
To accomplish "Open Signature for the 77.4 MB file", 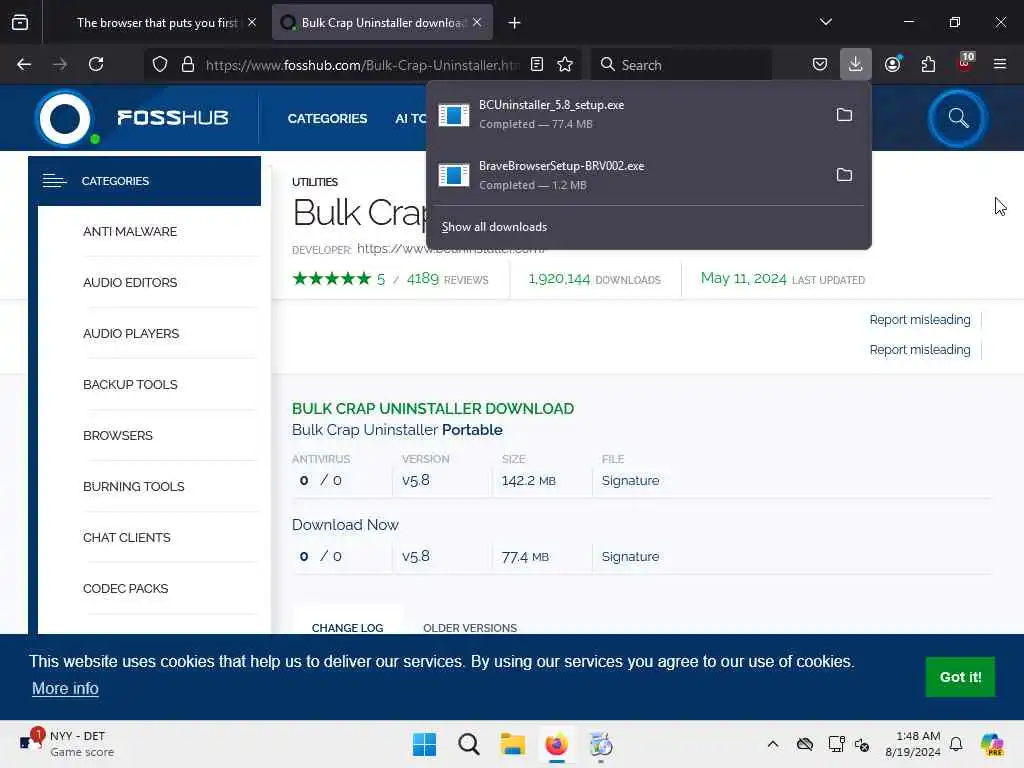I will tap(630, 556).
